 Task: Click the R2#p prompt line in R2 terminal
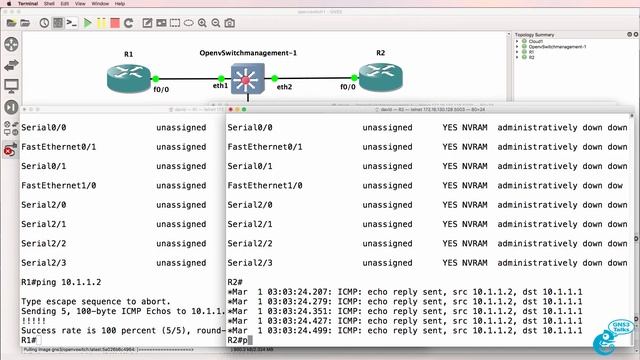tap(240, 340)
